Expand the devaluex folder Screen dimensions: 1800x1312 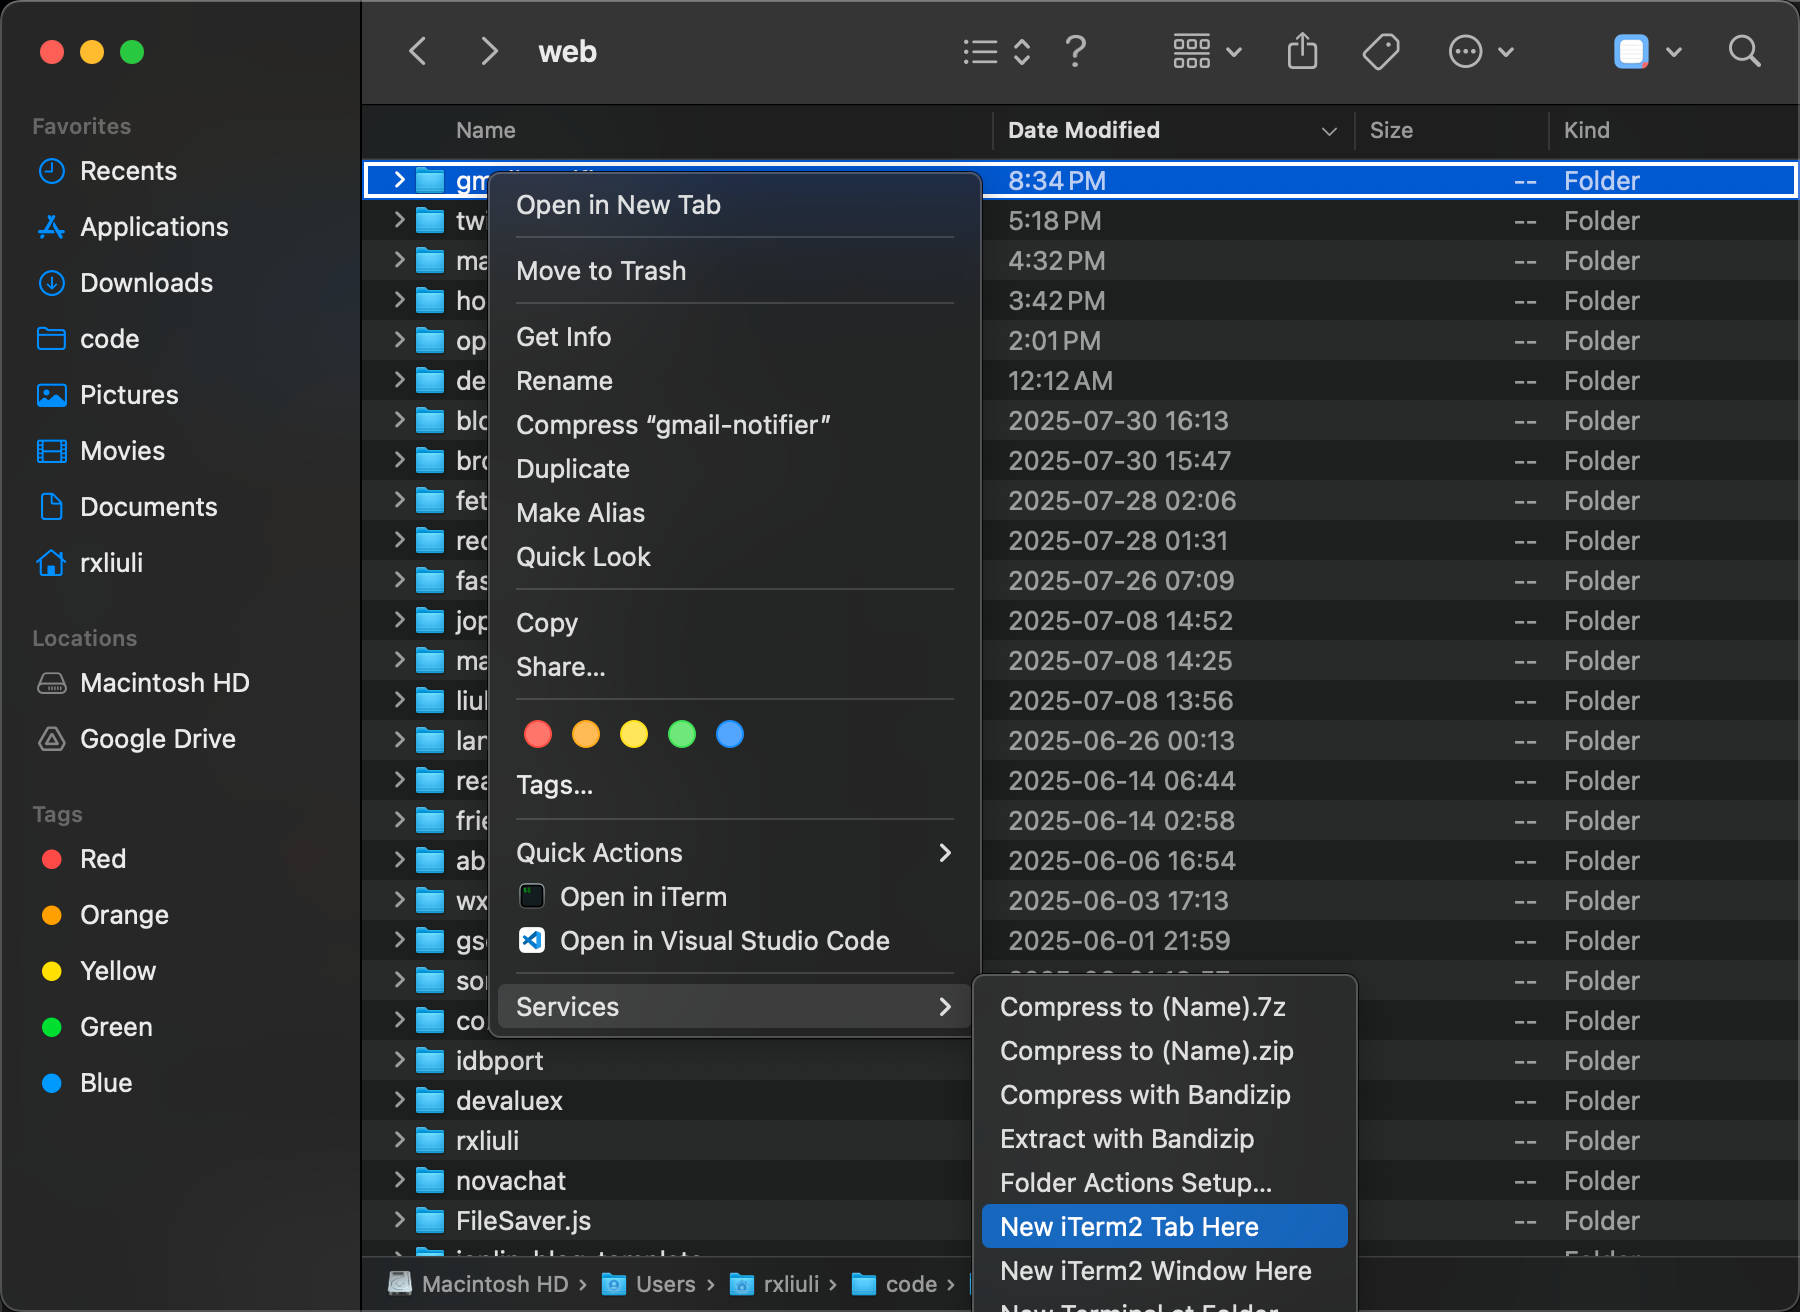pos(399,1100)
